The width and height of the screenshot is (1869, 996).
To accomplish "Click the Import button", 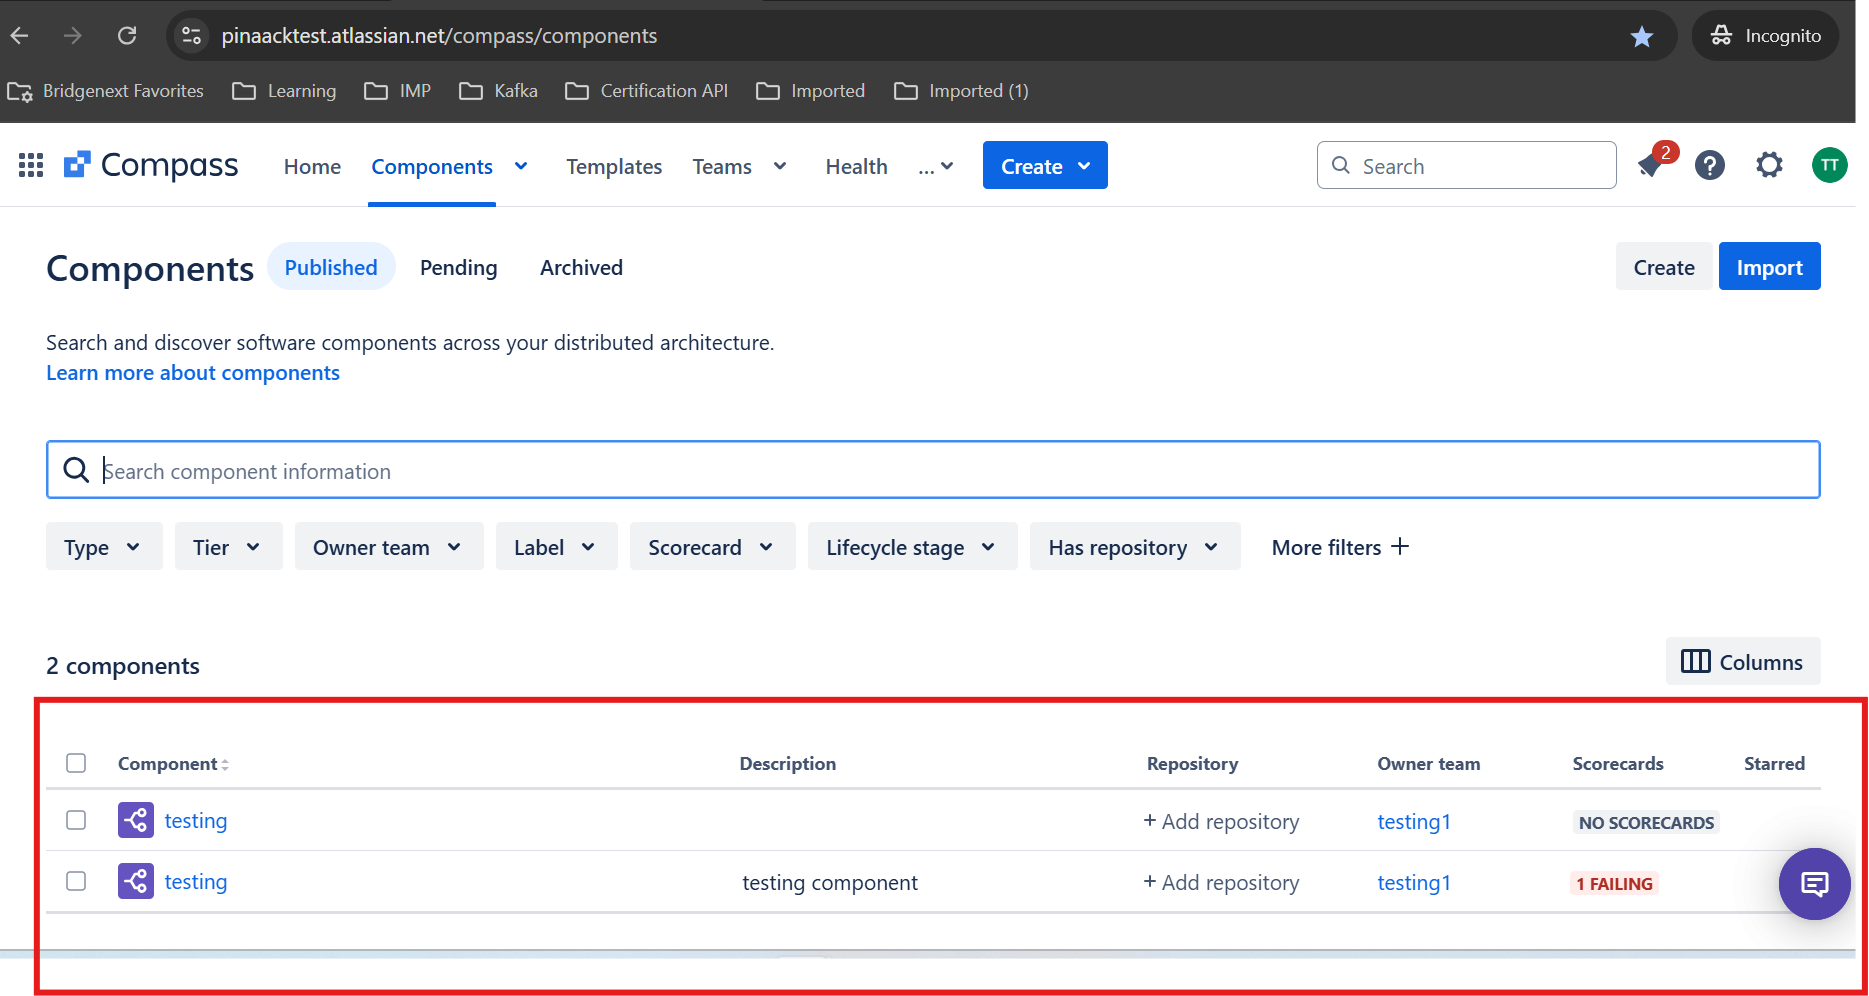I will 1769,267.
